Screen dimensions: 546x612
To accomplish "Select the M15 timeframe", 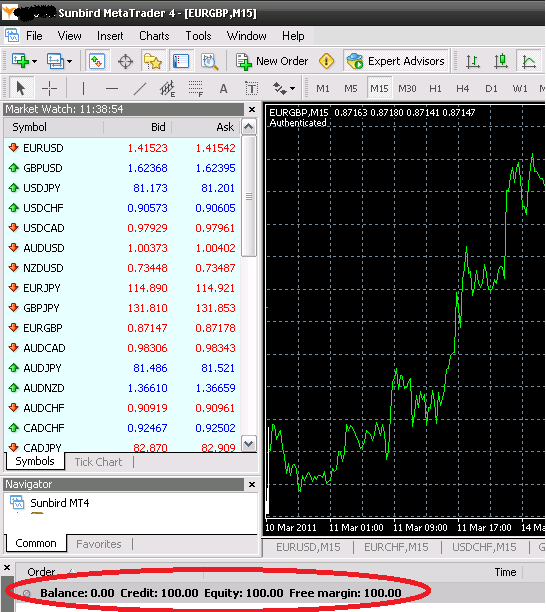I will 379,89.
